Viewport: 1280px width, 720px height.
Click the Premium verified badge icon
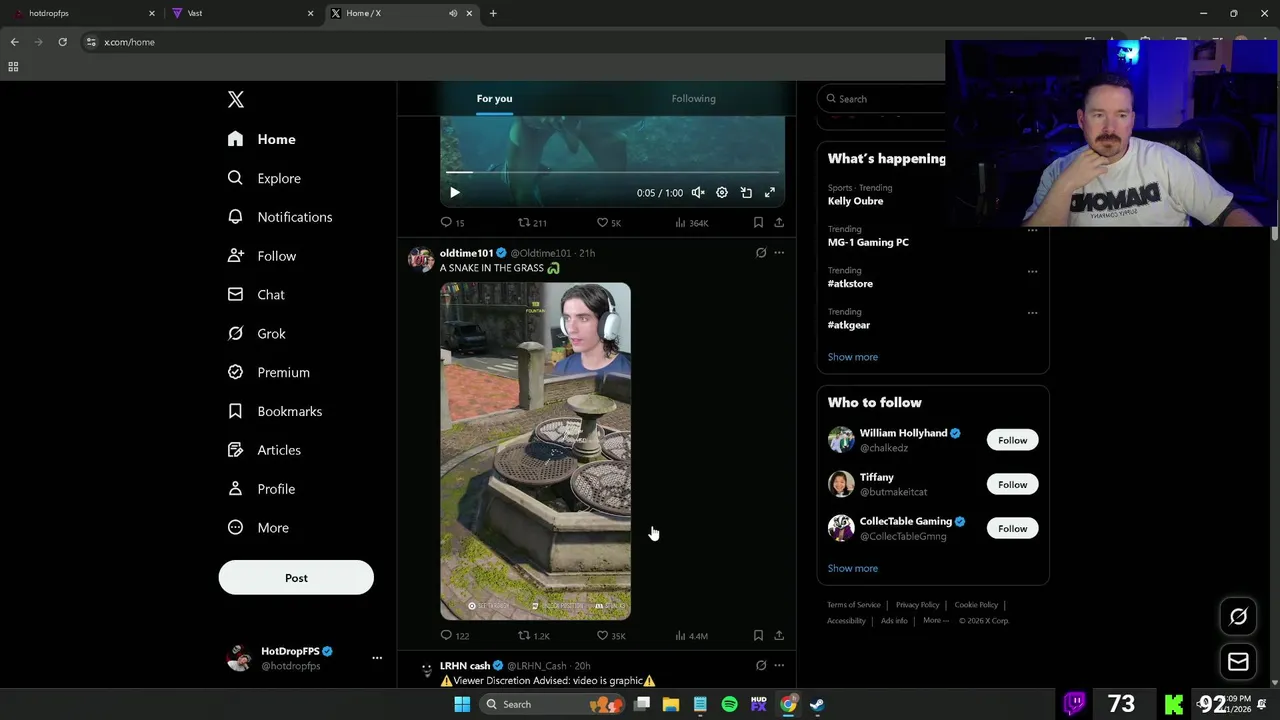coord(235,372)
